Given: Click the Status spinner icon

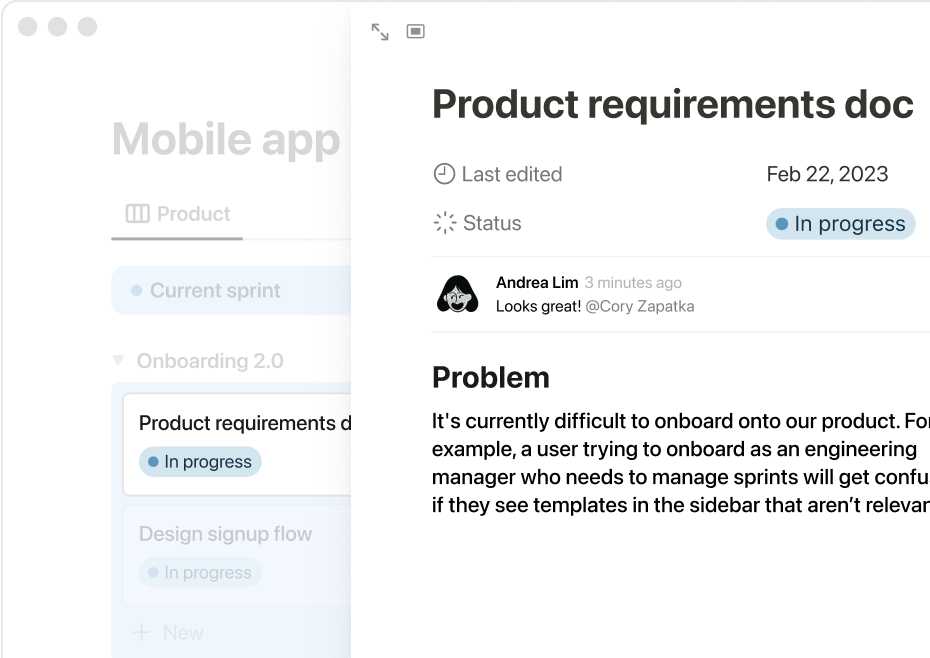Looking at the screenshot, I should point(444,223).
